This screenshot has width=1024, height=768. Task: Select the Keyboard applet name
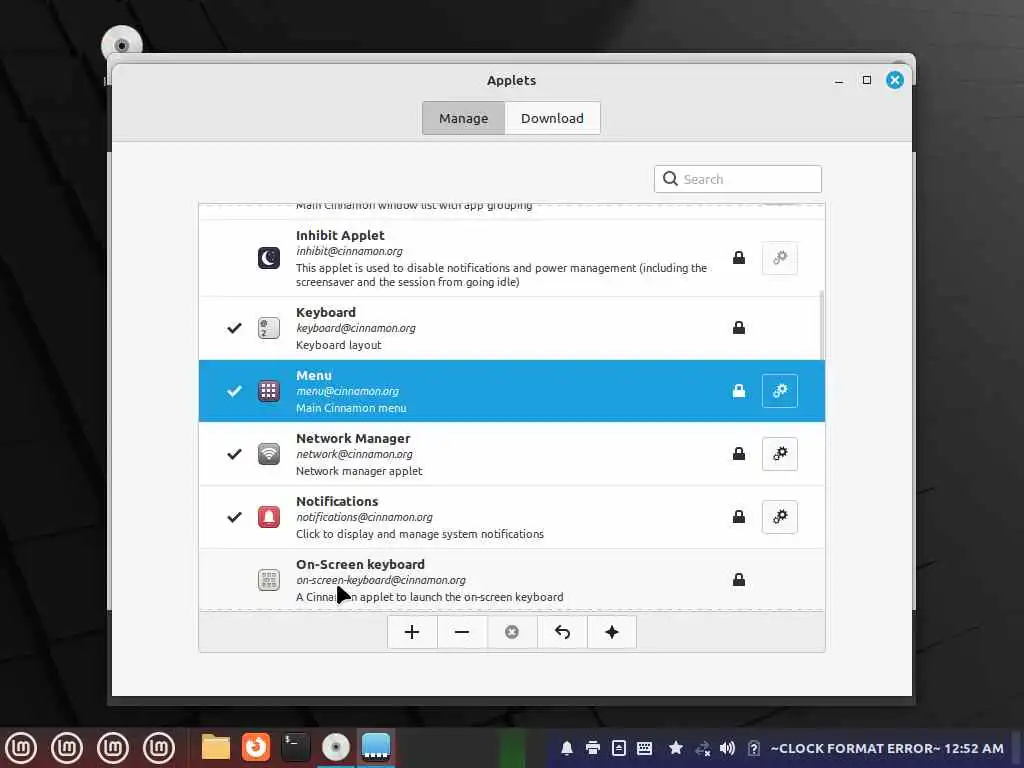[x=326, y=312]
